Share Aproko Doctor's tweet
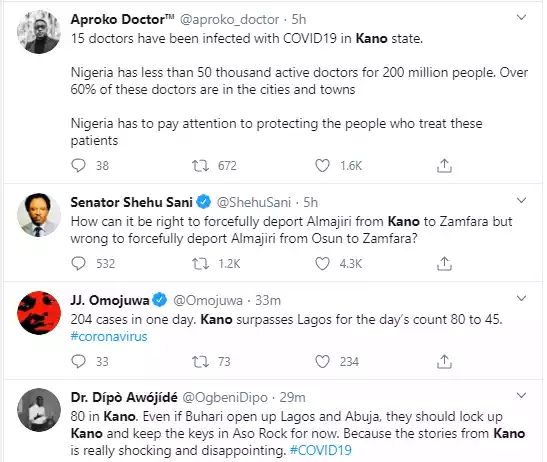This screenshot has height=462, width=547. [444, 165]
